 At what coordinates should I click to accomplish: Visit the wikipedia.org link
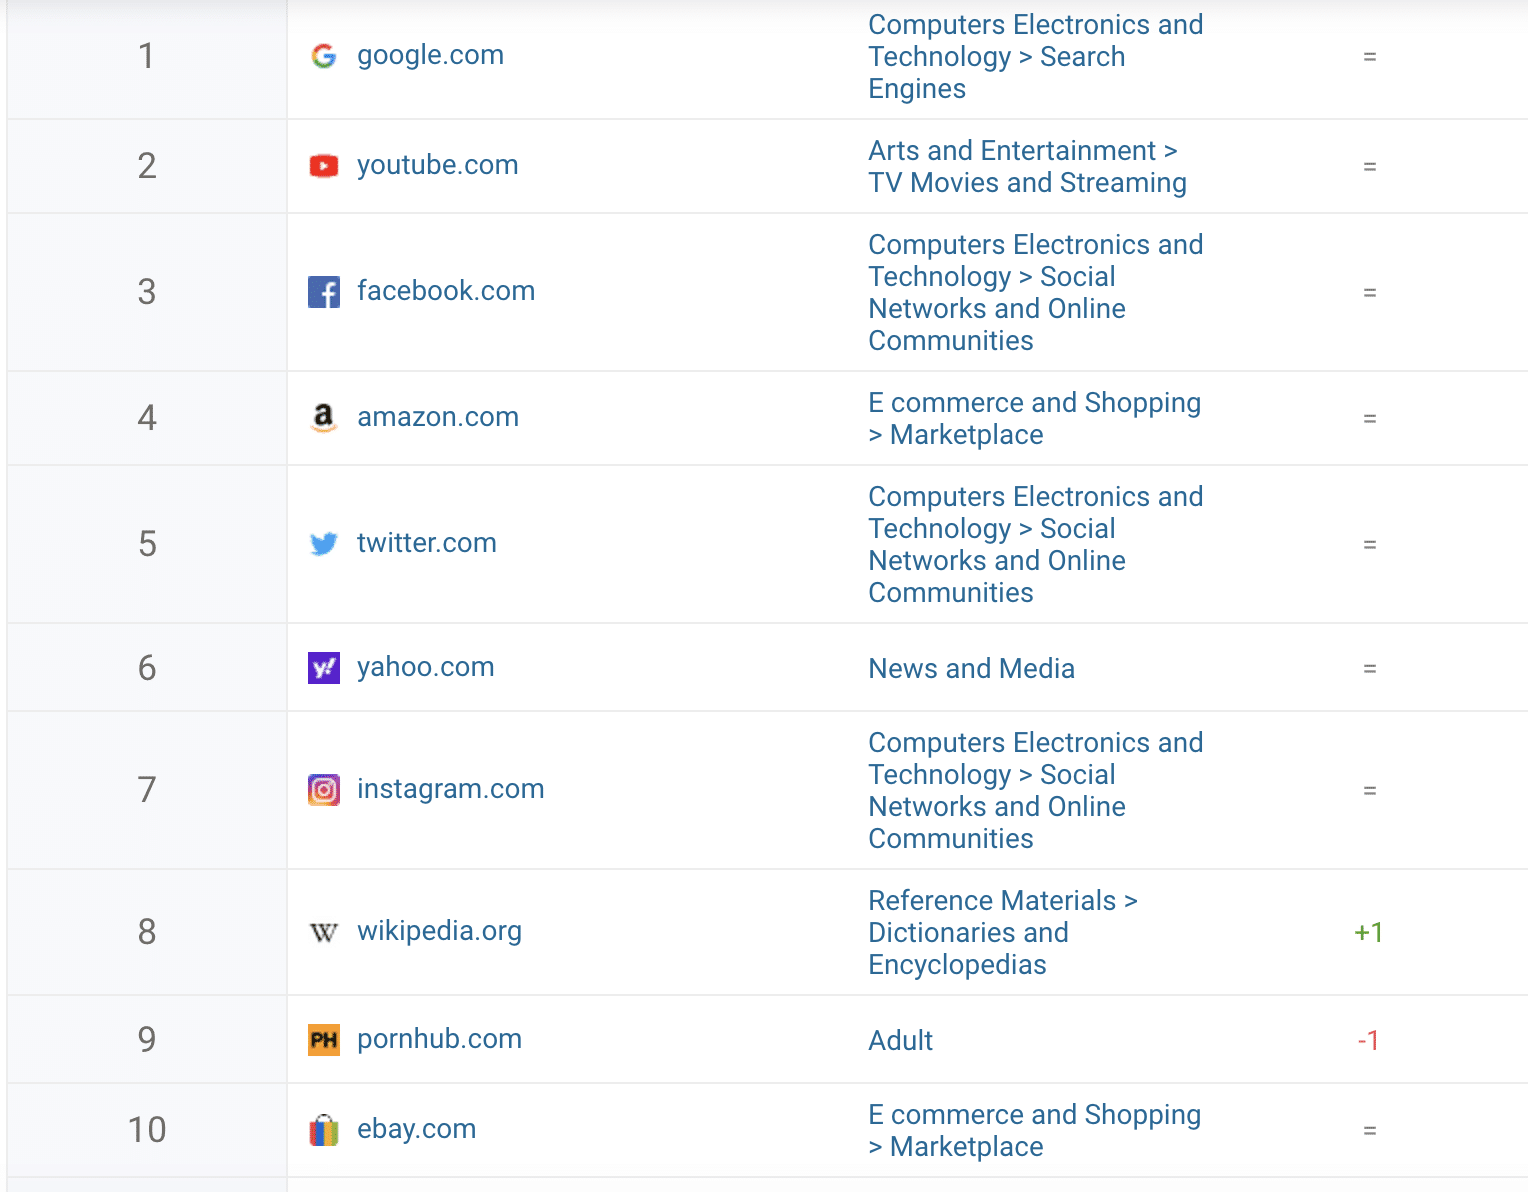pos(439,931)
